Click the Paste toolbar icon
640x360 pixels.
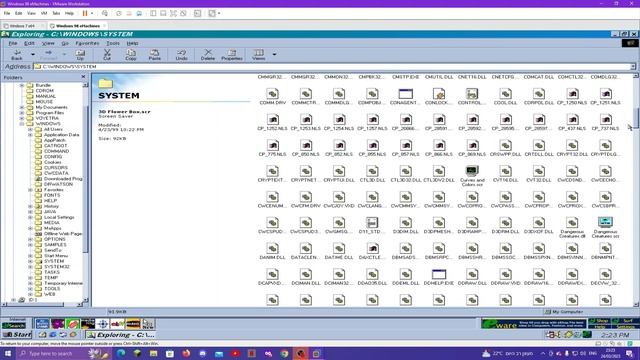coord(154,55)
